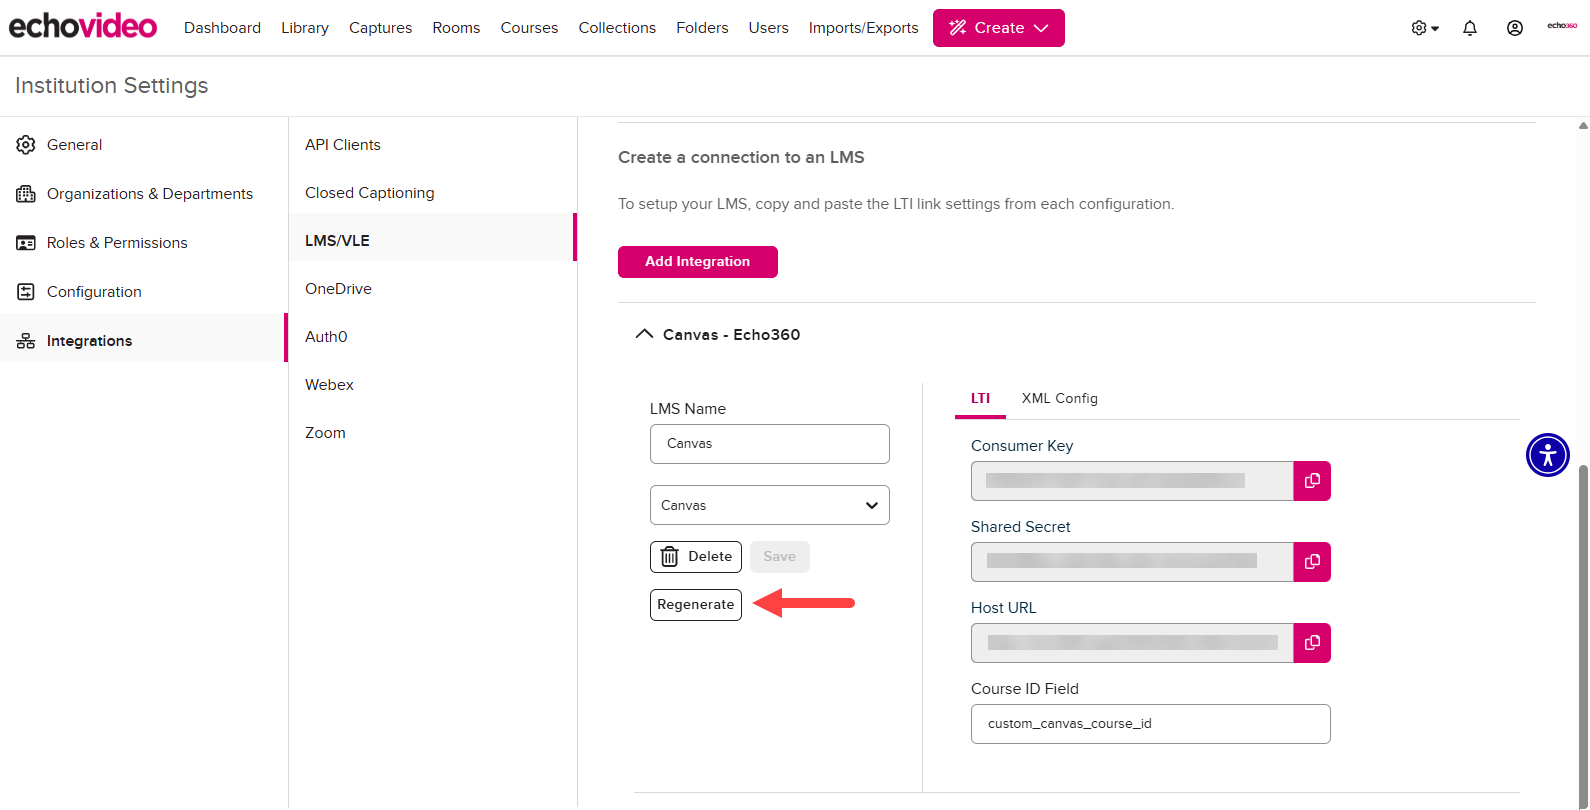Click the Configuration icon in sidebar
The image size is (1590, 810).
coord(26,292)
